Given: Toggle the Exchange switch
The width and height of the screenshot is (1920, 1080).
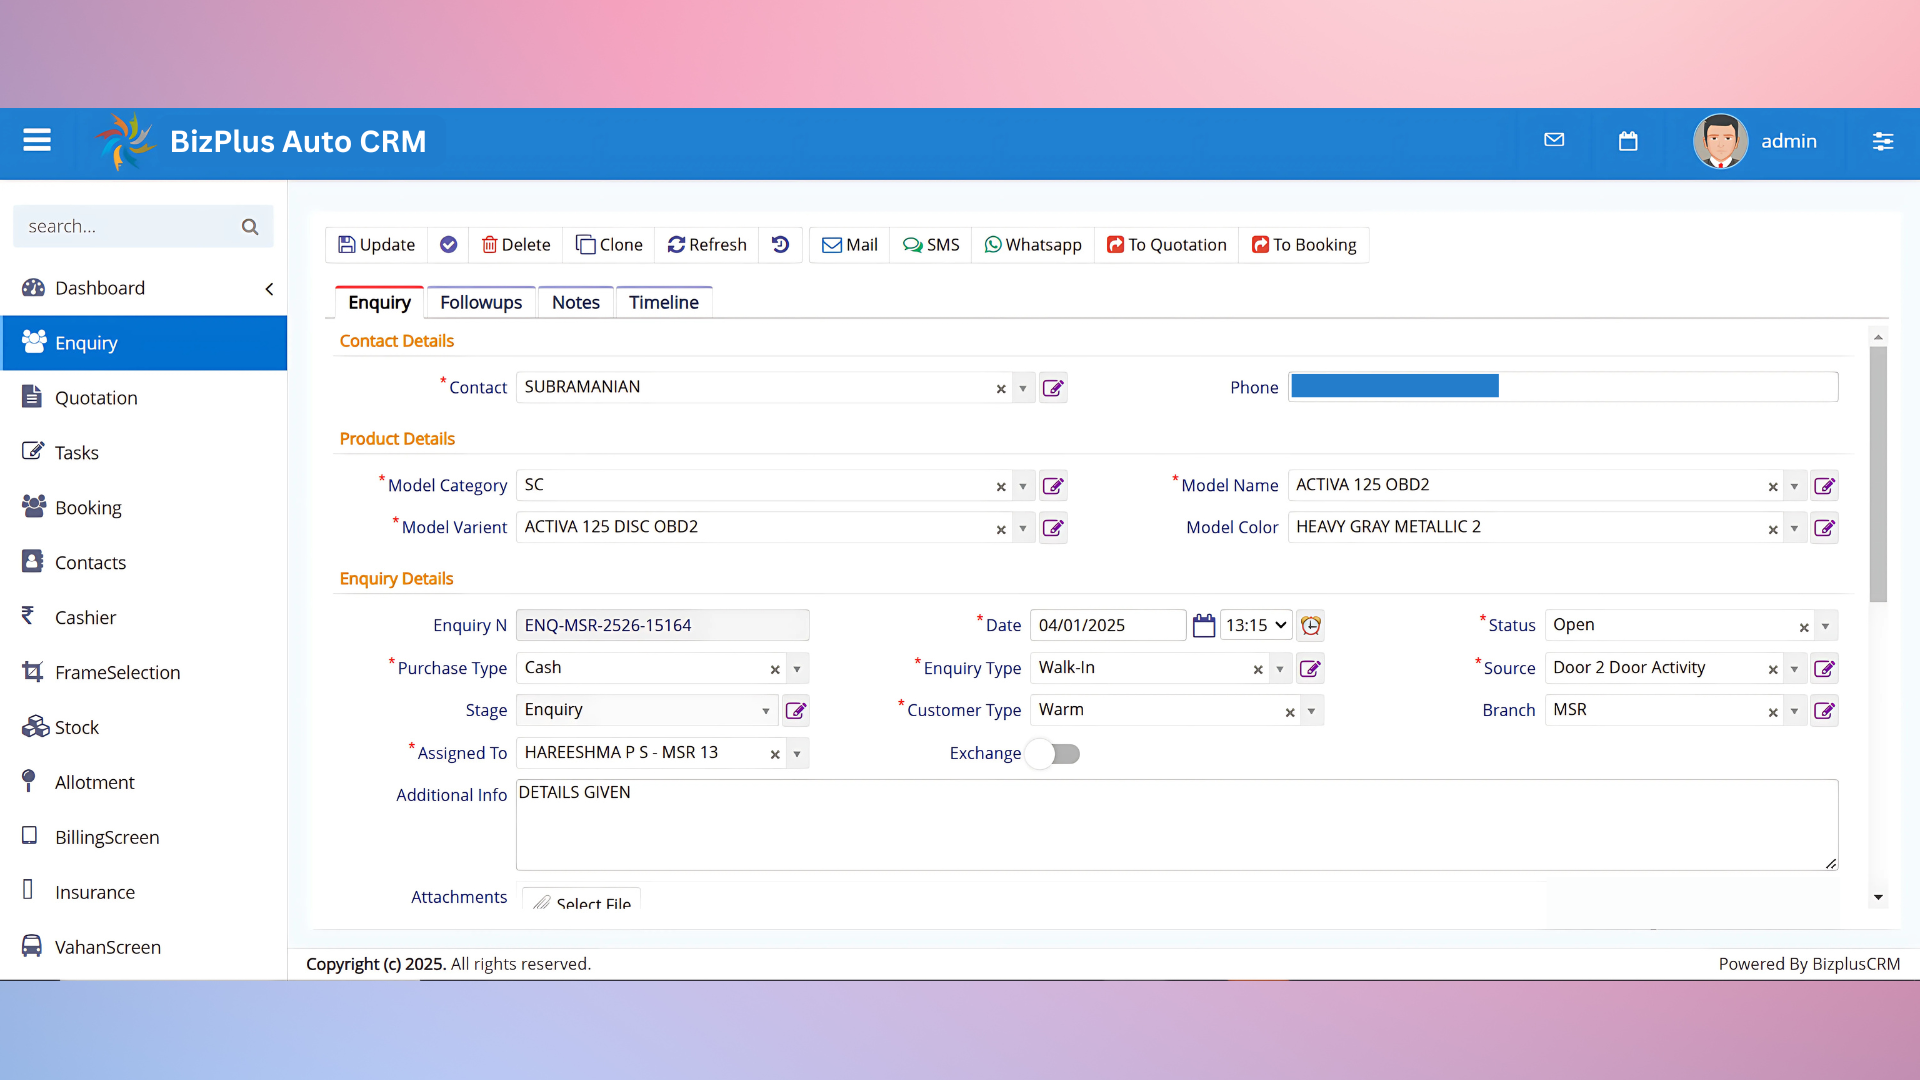Looking at the screenshot, I should [1055, 754].
